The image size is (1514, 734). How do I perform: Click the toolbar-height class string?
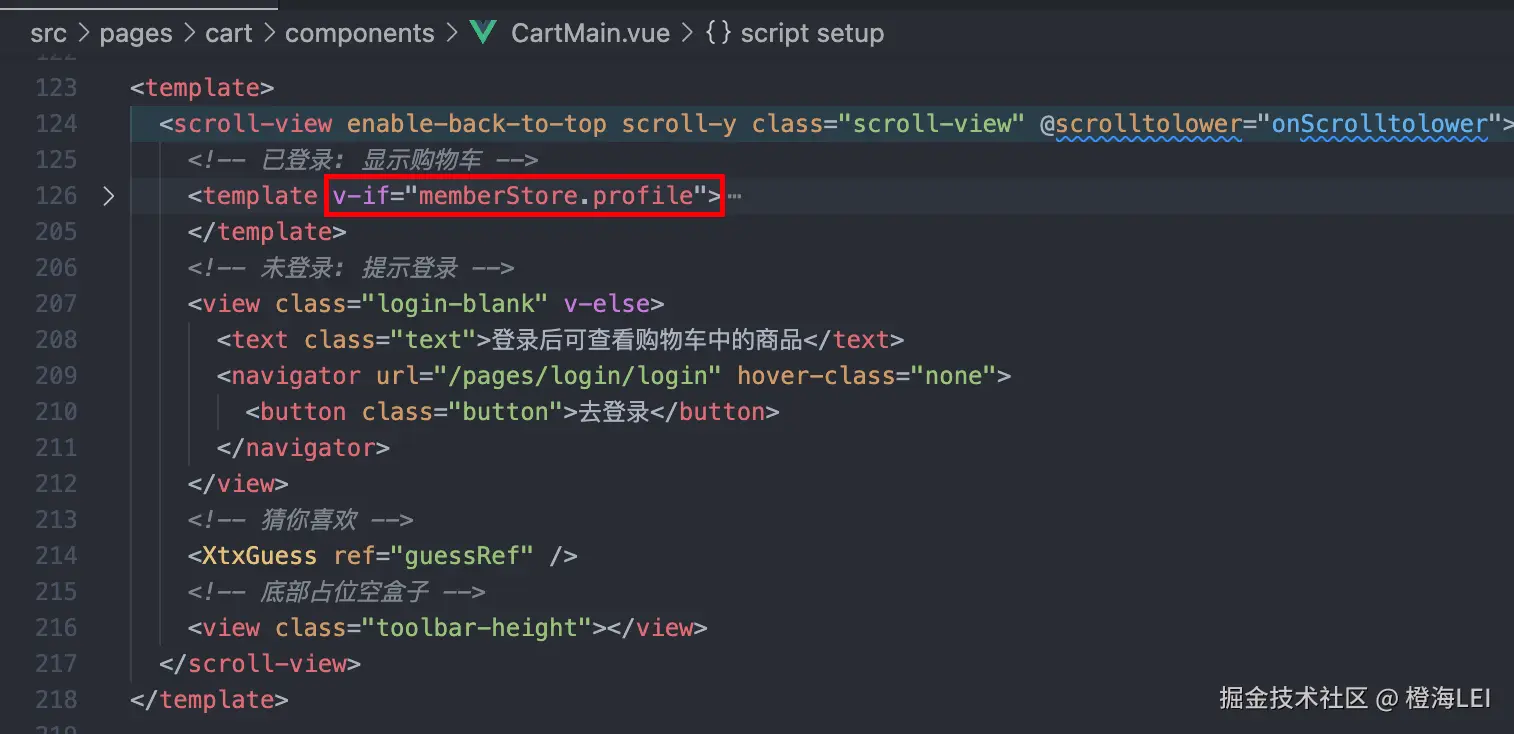(483, 628)
